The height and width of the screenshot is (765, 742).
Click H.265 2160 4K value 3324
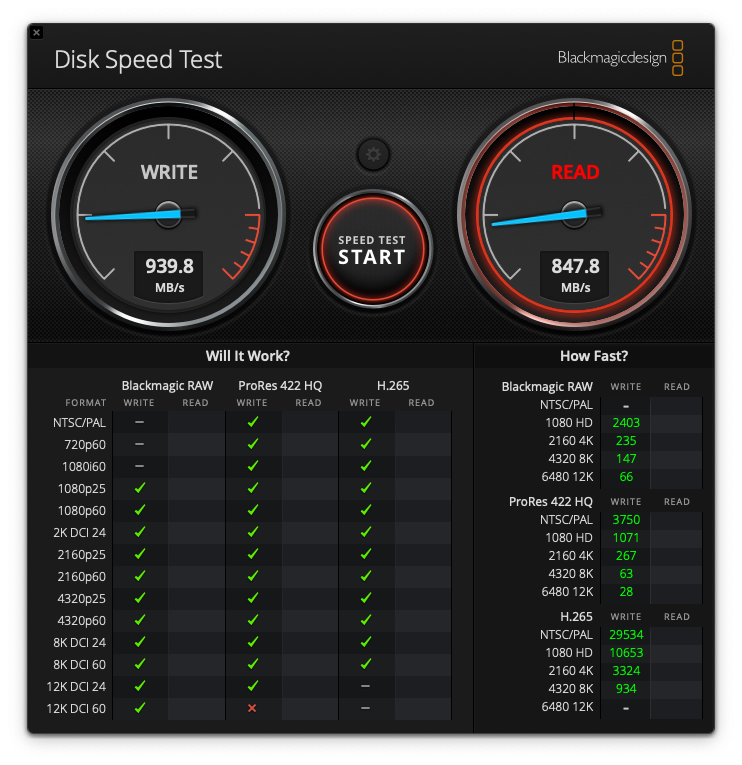[x=626, y=671]
